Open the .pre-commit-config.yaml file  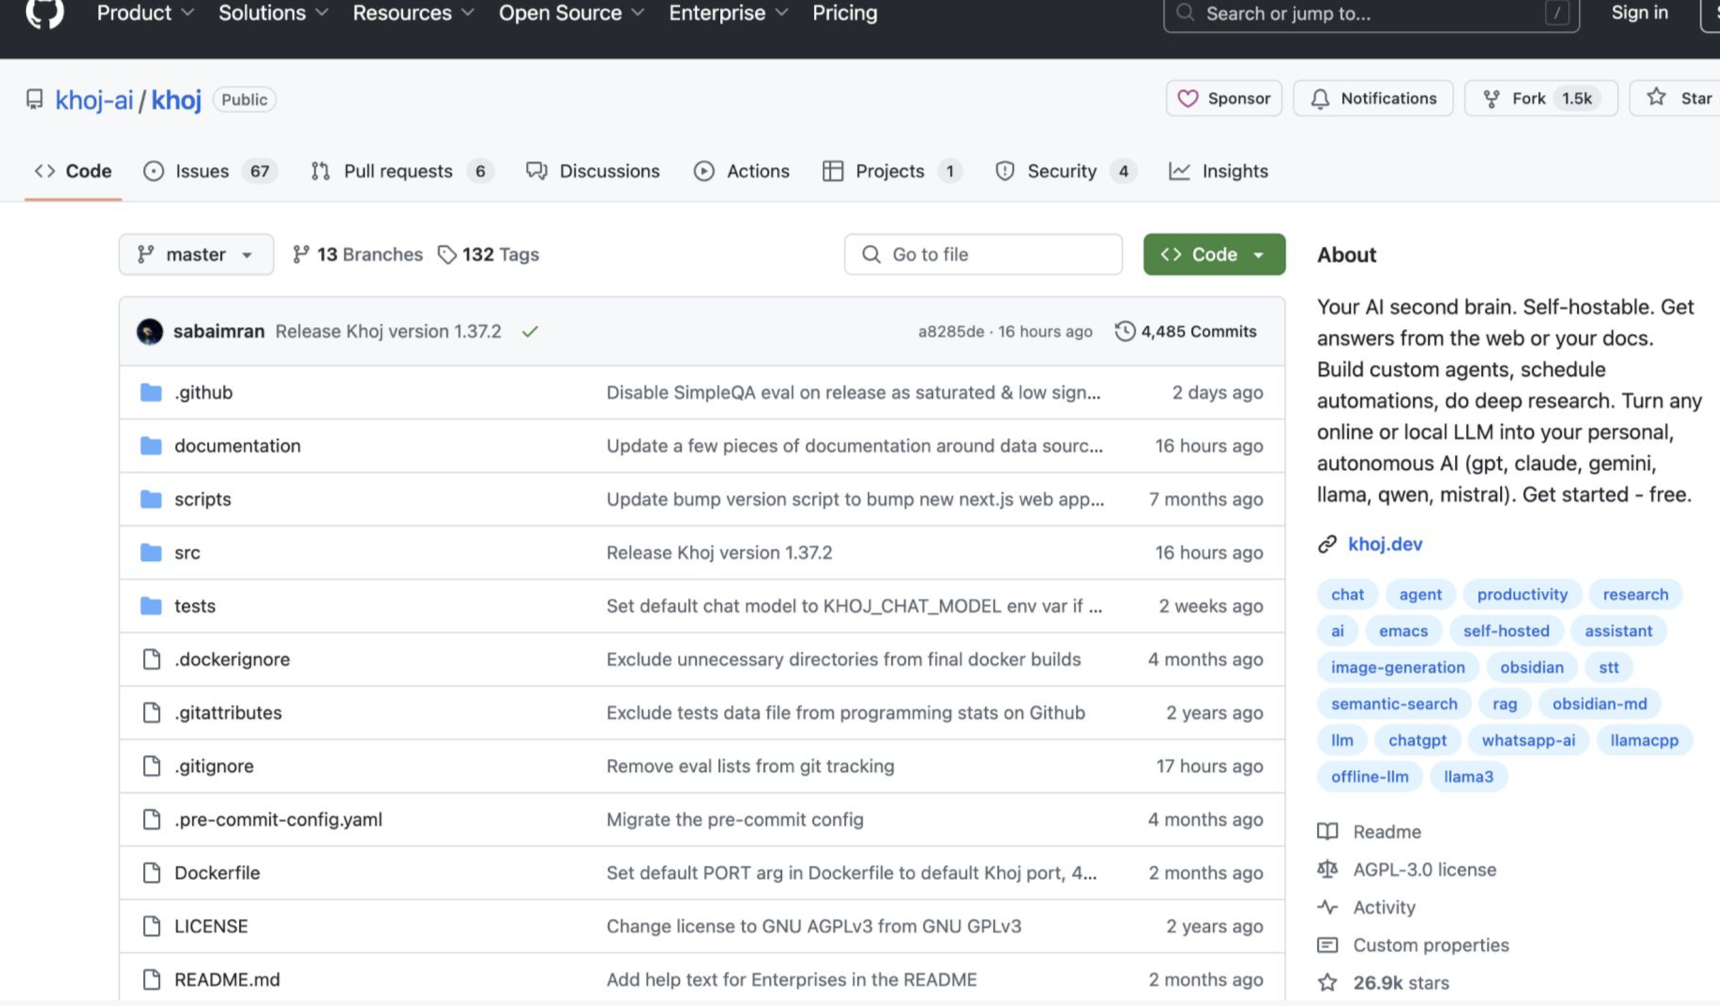coord(278,819)
